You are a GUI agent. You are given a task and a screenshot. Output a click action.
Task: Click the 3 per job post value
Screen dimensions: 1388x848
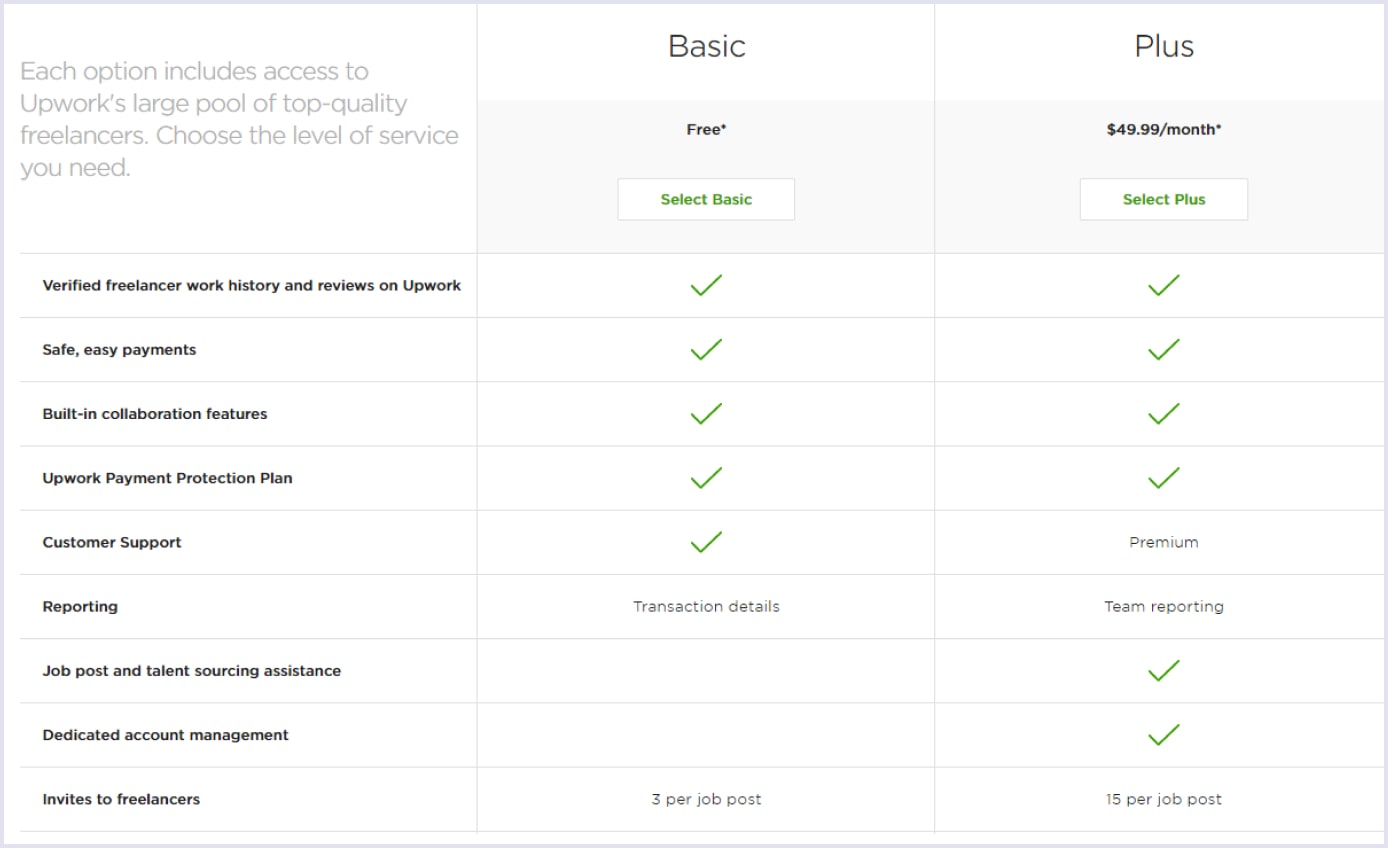pyautogui.click(x=706, y=800)
